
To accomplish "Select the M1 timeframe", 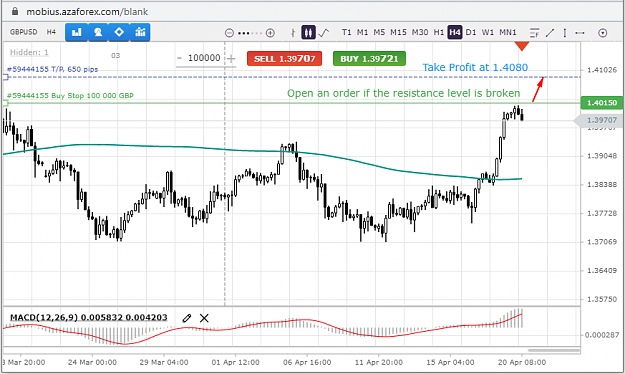I will click(x=362, y=32).
